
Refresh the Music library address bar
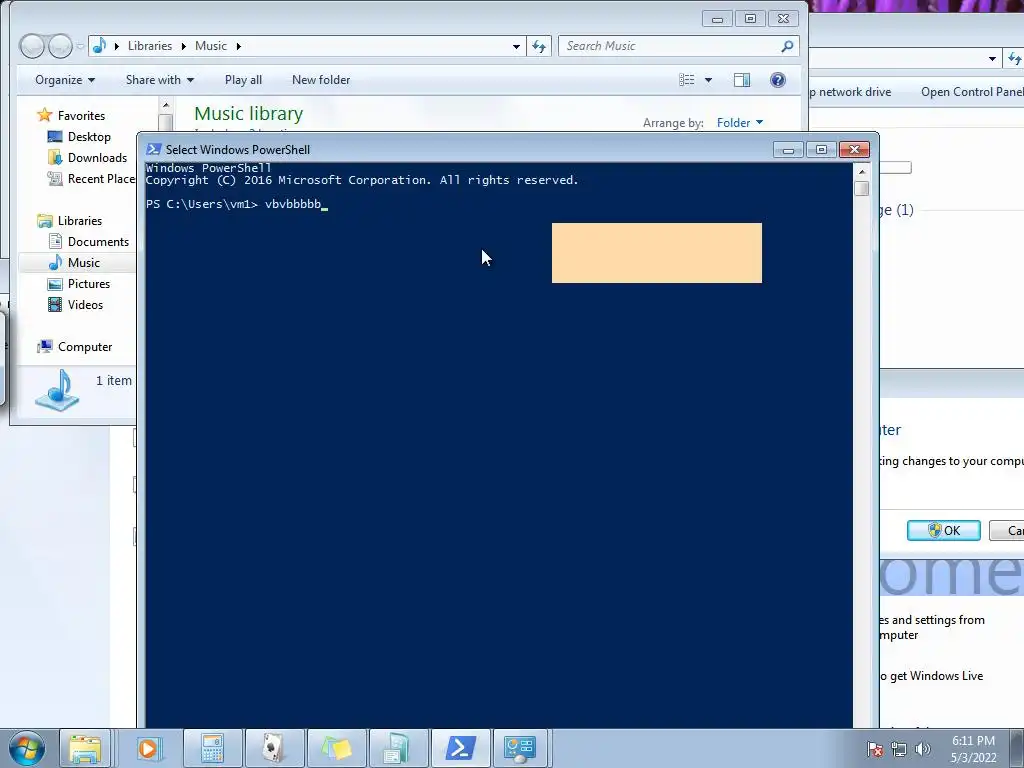(x=539, y=46)
